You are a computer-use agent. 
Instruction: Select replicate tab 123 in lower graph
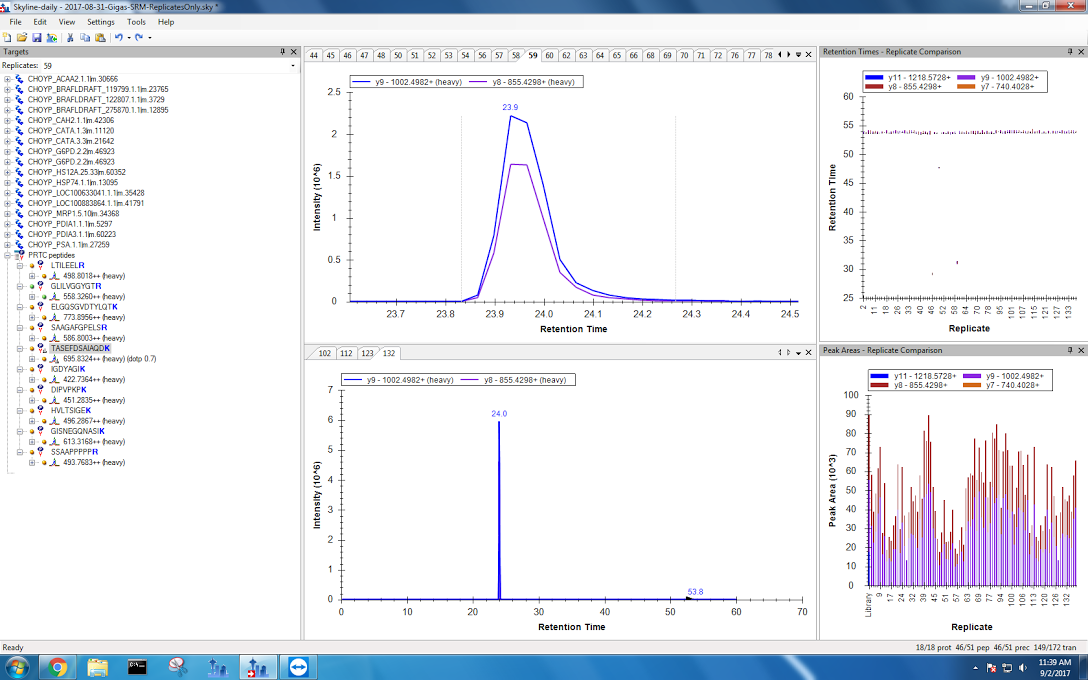pyautogui.click(x=368, y=353)
